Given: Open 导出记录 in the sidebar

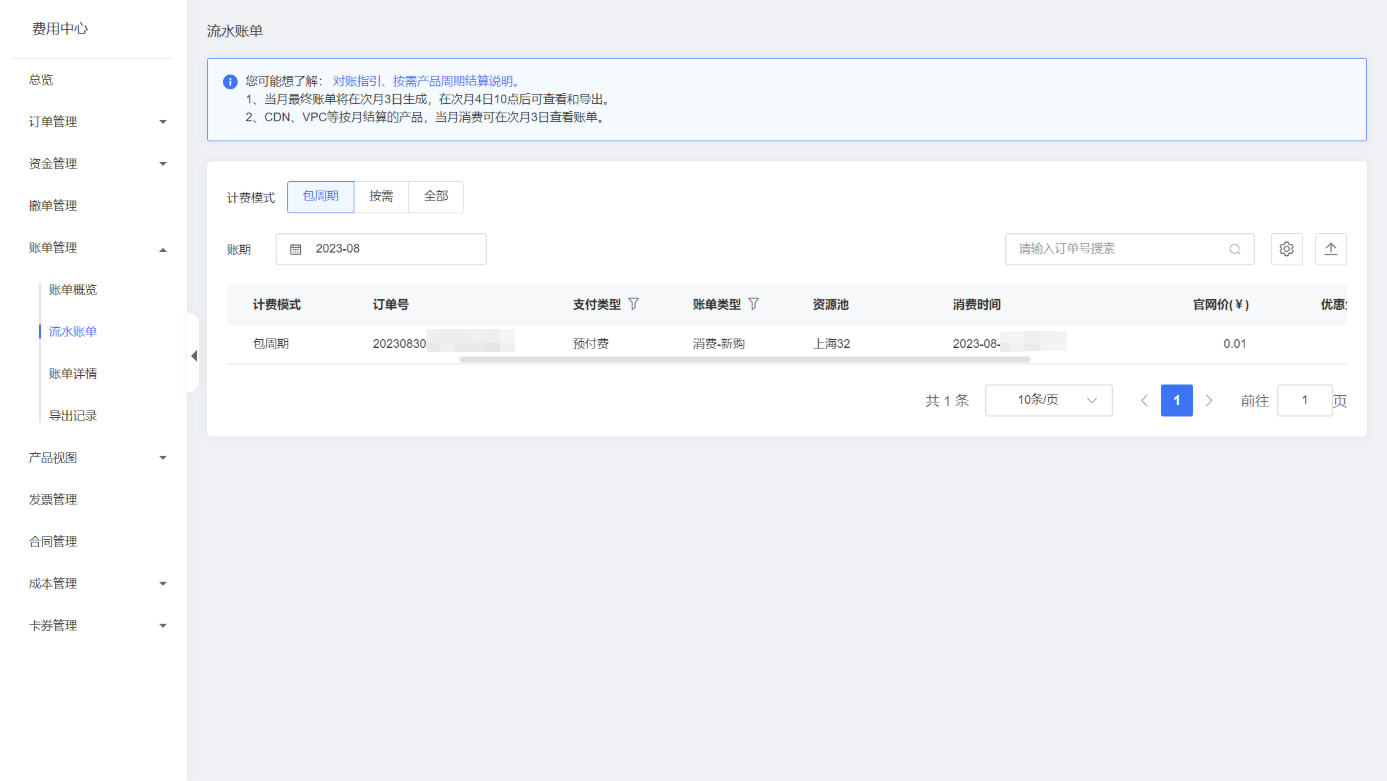Looking at the screenshot, I should click(73, 416).
